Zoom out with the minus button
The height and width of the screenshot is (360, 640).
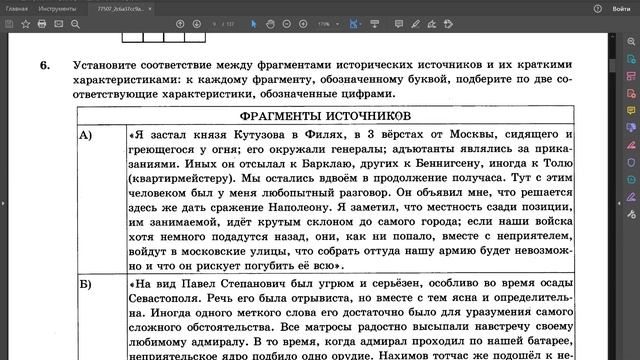(287, 24)
